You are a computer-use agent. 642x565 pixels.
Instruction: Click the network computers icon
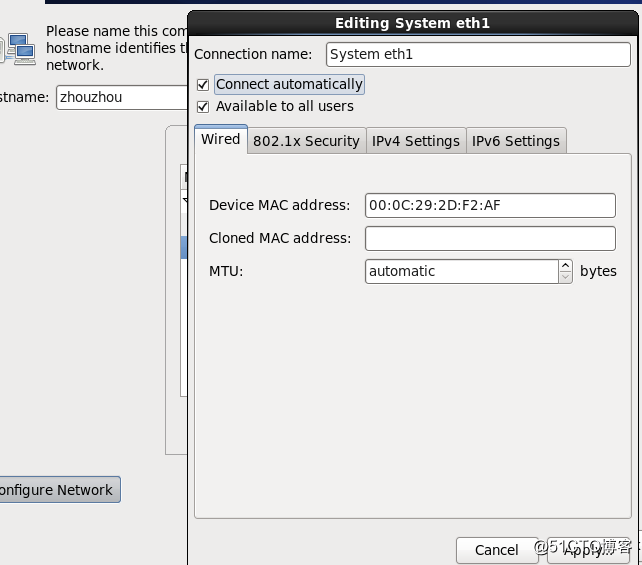(x=18, y=49)
